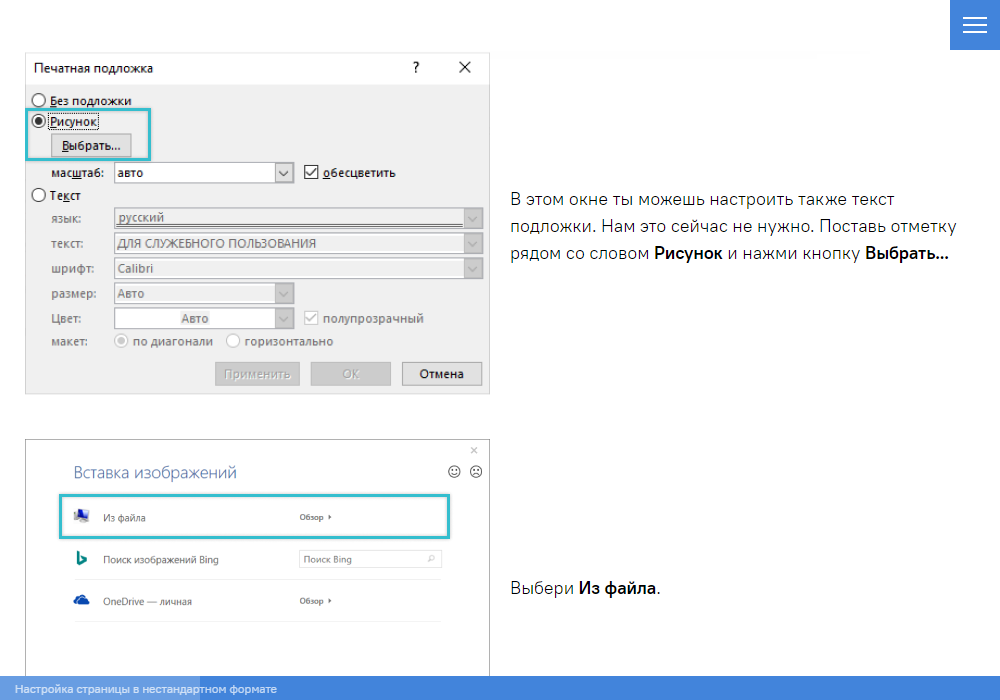Image resolution: width=1000 pixels, height=700 pixels.
Task: Select the Текст radio button
Action: [x=39, y=196]
